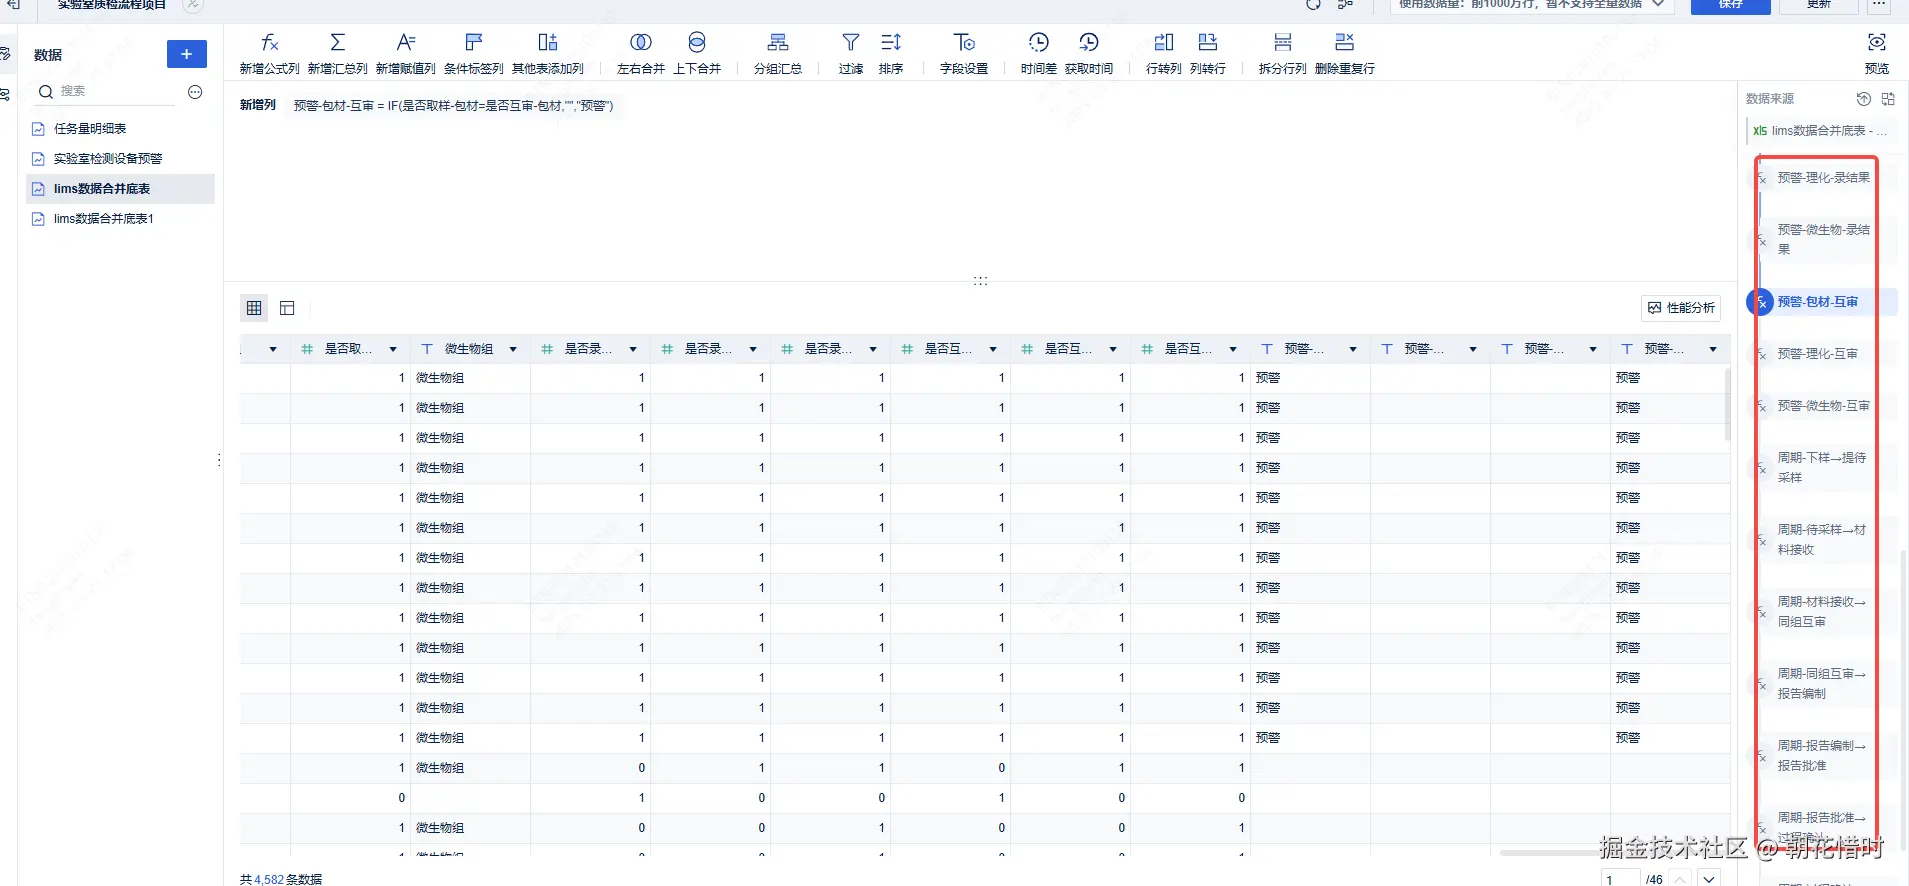The height and width of the screenshot is (886, 1909).
Task: Select the 时间差 time difference tool
Action: pos(1038,53)
